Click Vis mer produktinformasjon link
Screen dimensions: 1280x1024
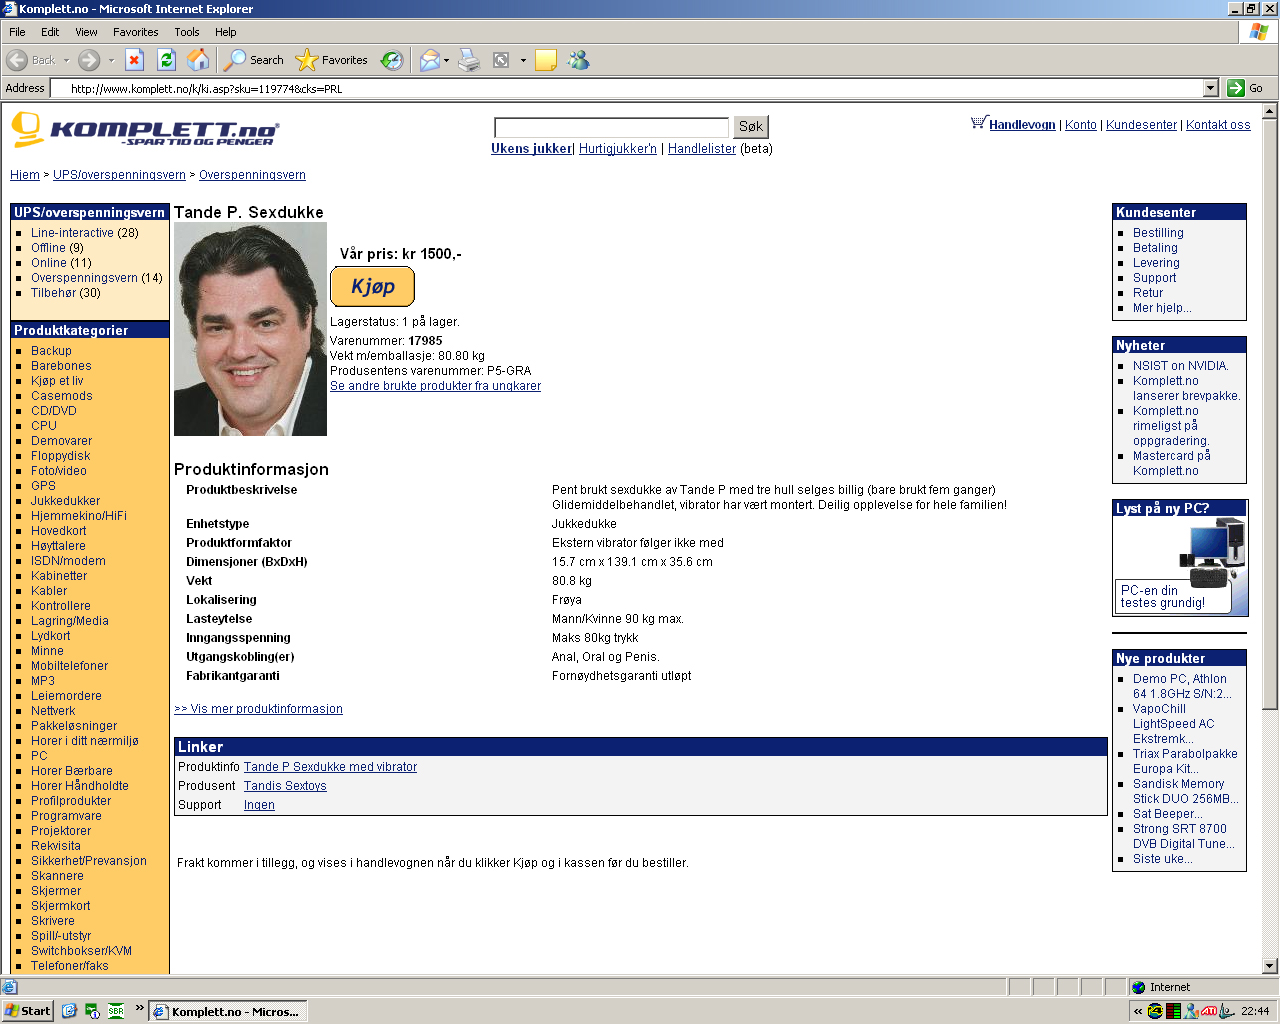click(258, 709)
